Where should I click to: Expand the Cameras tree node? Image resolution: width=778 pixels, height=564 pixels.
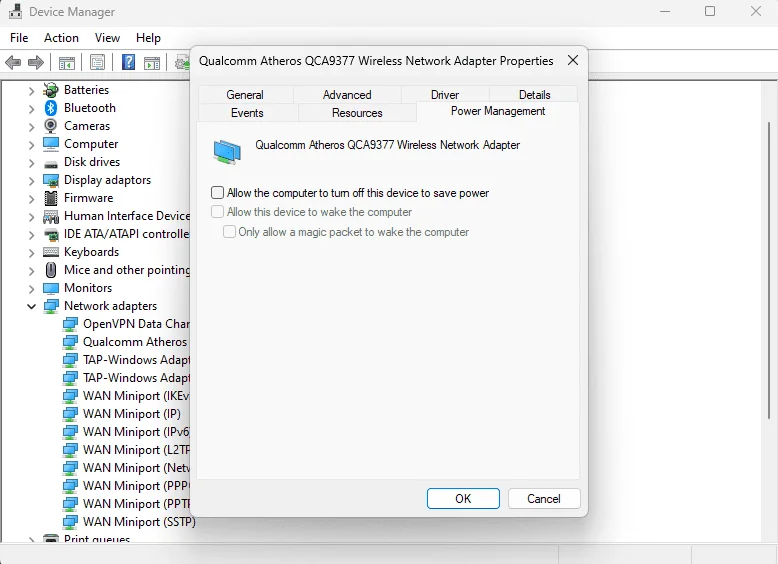tap(31, 127)
